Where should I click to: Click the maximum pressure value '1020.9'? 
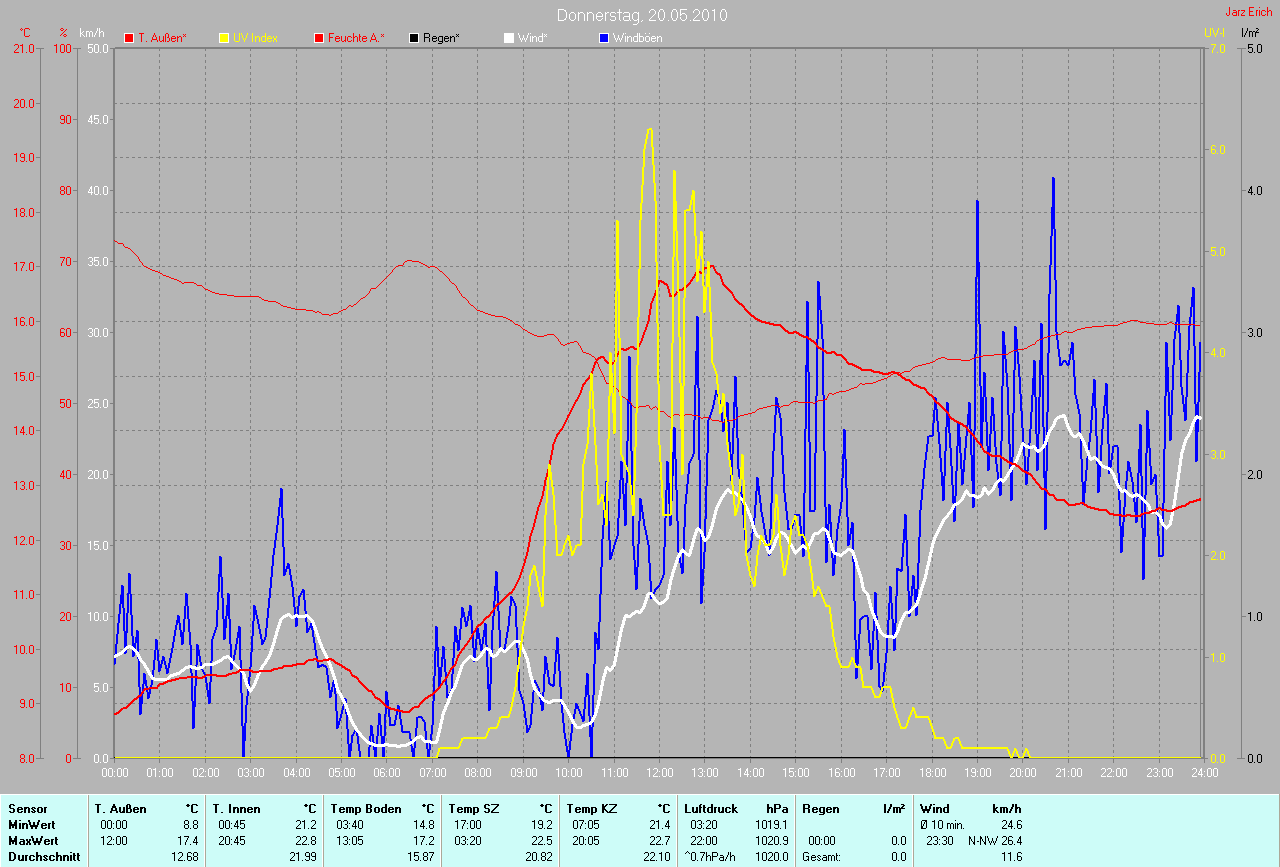[773, 840]
